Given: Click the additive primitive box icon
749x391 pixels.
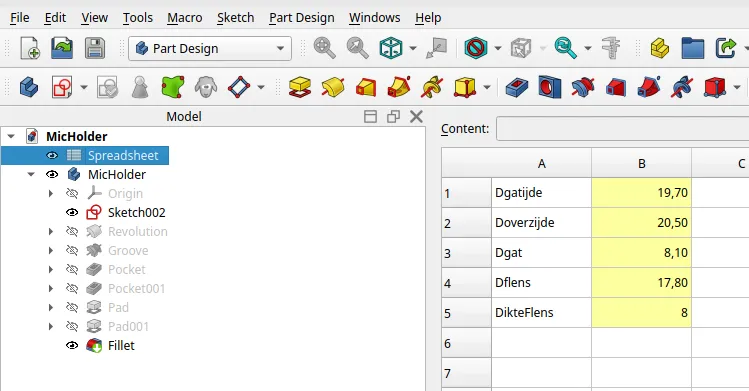Looking at the screenshot, I should tap(465, 87).
